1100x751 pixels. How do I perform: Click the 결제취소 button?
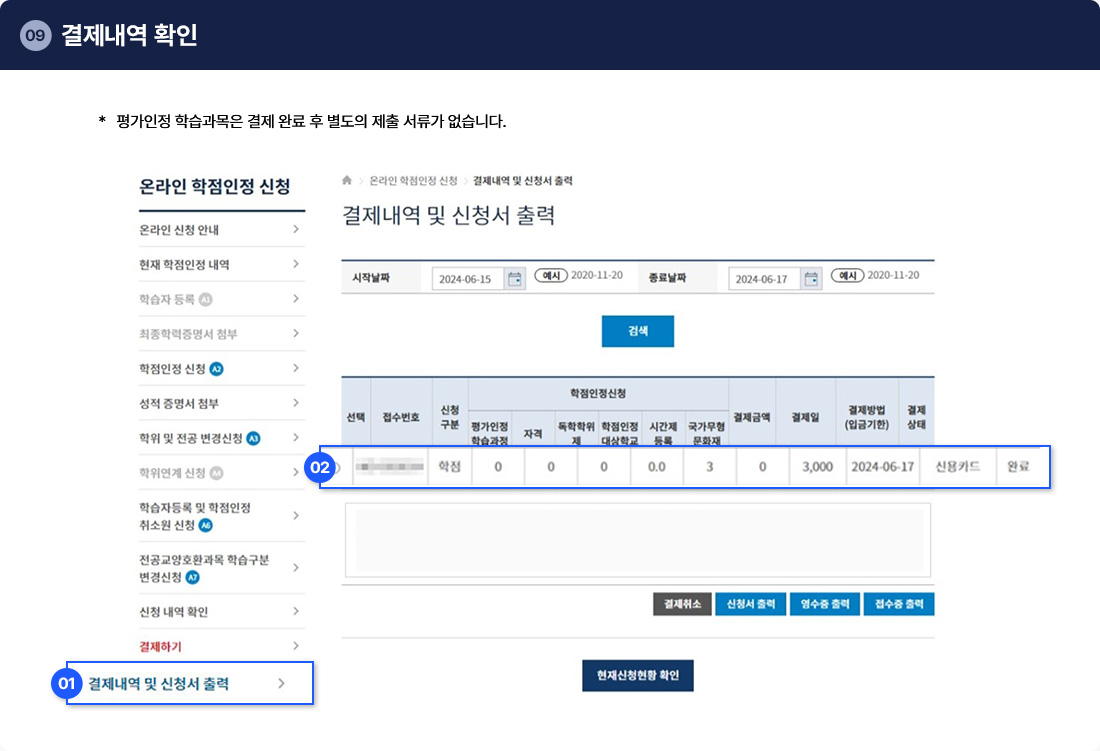pyautogui.click(x=681, y=604)
